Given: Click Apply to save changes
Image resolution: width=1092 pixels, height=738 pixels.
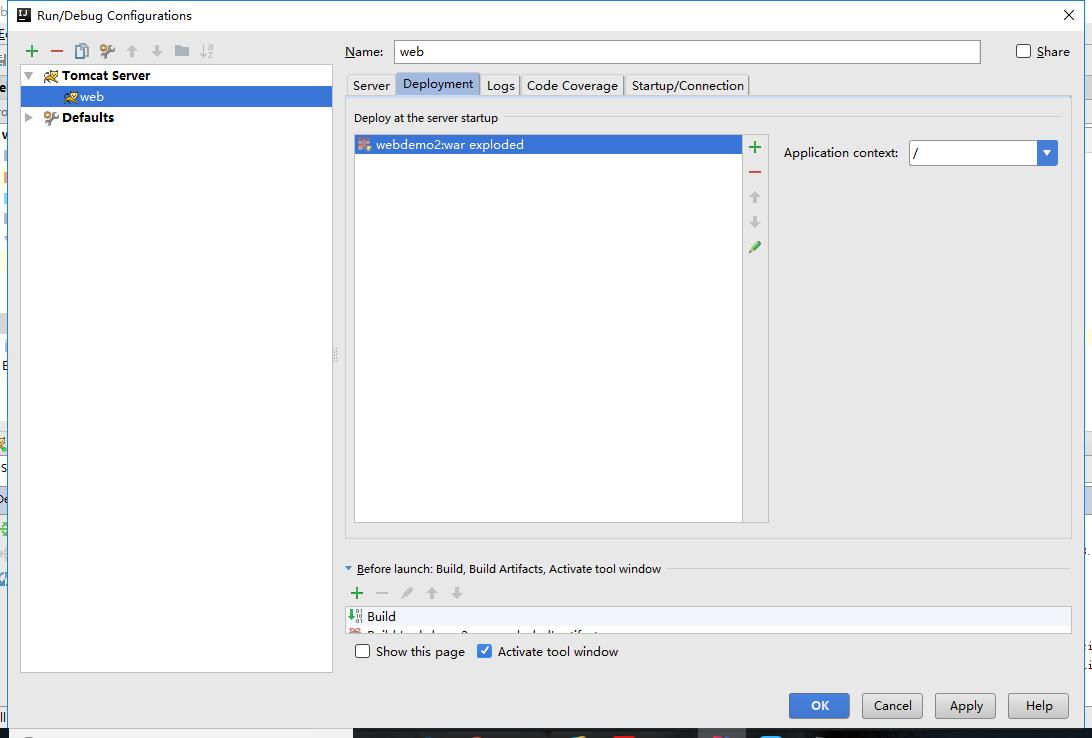Looking at the screenshot, I should (x=965, y=705).
